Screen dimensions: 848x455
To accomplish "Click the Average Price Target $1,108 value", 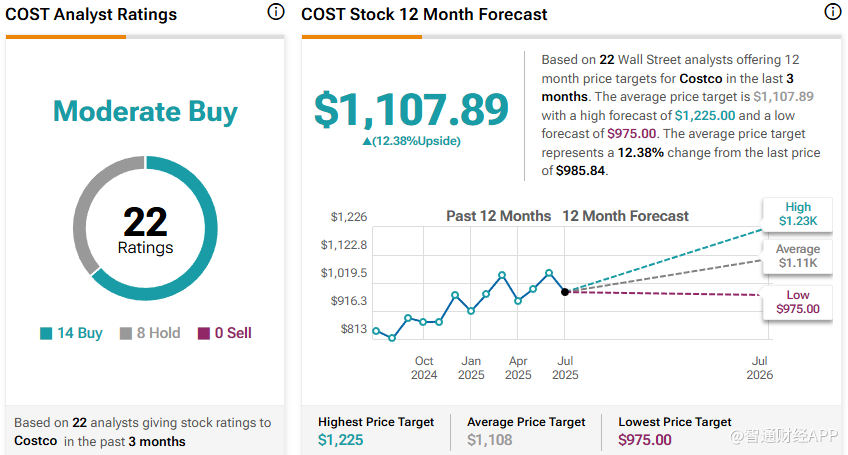I will 490,440.
